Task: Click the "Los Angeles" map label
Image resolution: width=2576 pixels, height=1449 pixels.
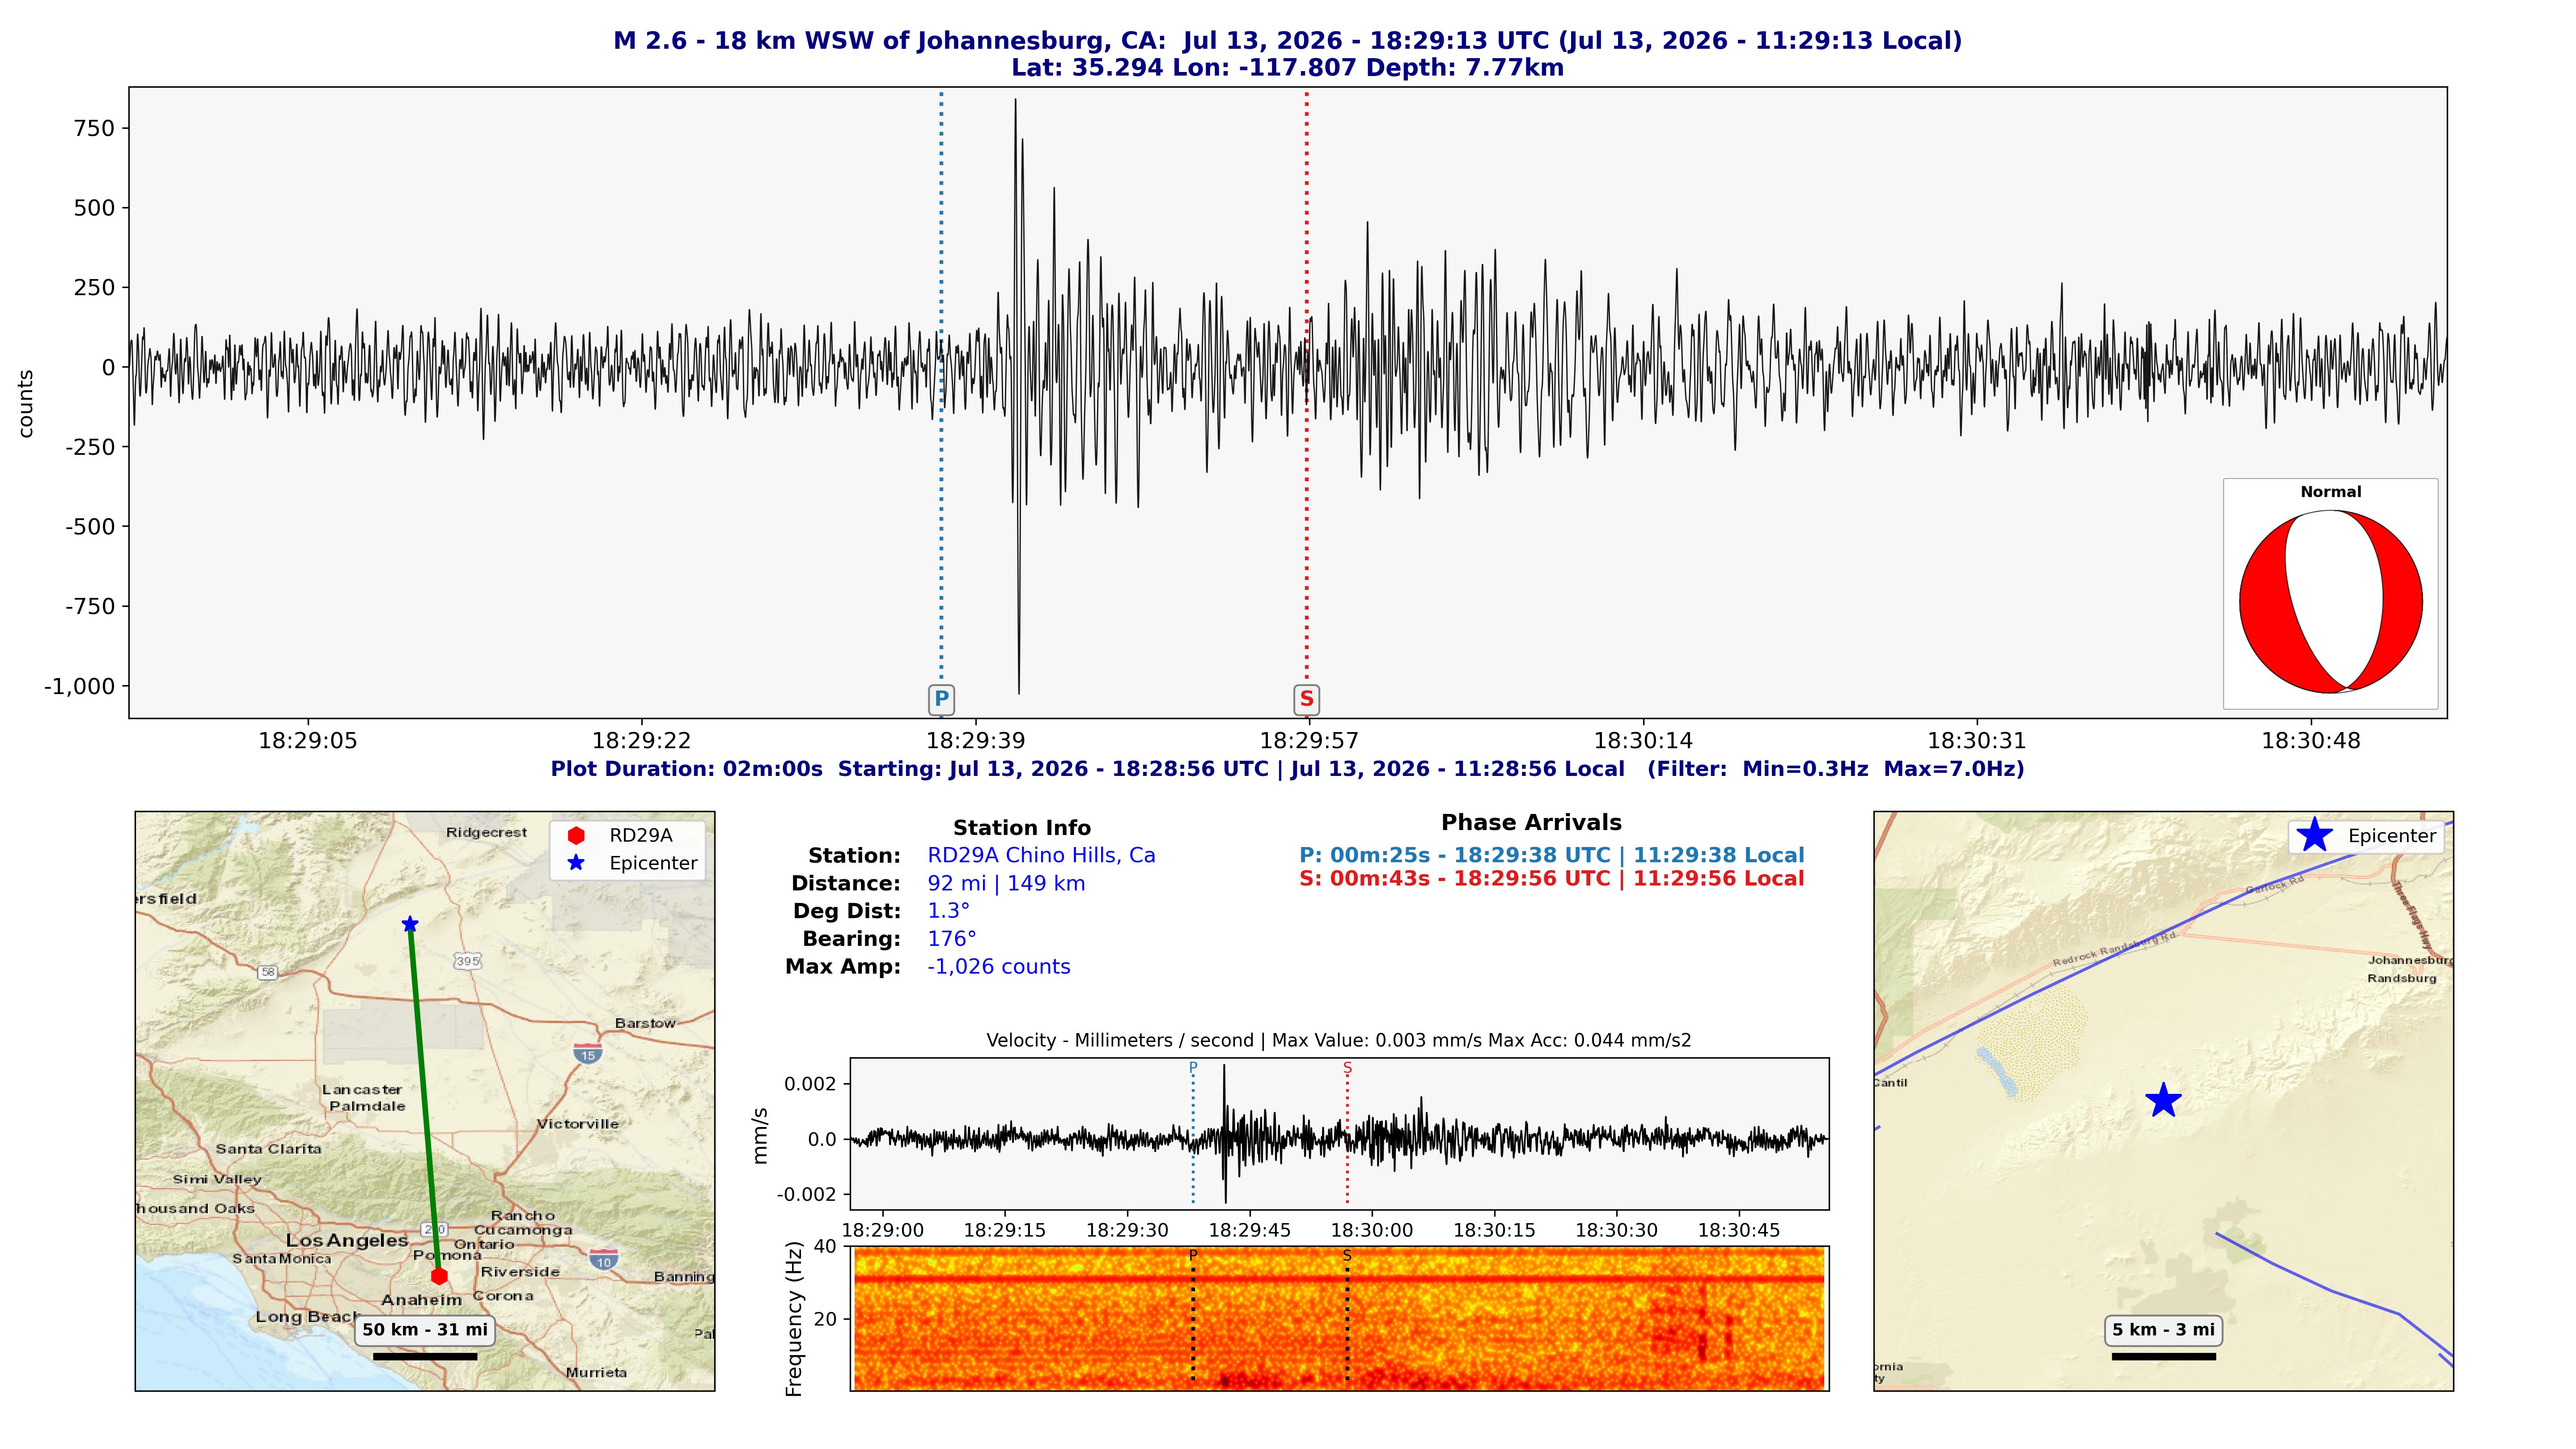Action: 347,1240
